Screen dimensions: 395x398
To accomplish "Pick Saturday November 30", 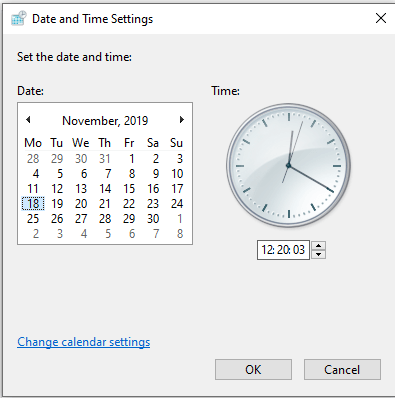I will point(153,219).
